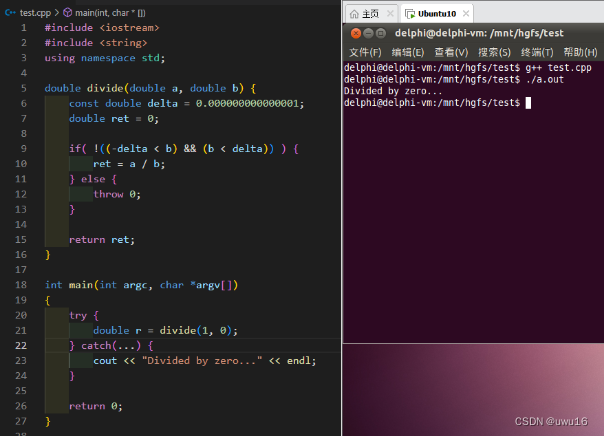The width and height of the screenshot is (604, 436).
Task: Close the Ubuntu10 tab
Action: coord(466,13)
